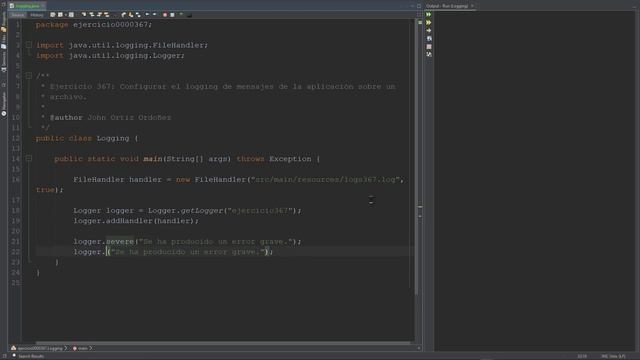Maximize the editor window button
The image size is (640, 360).
tap(419, 6)
